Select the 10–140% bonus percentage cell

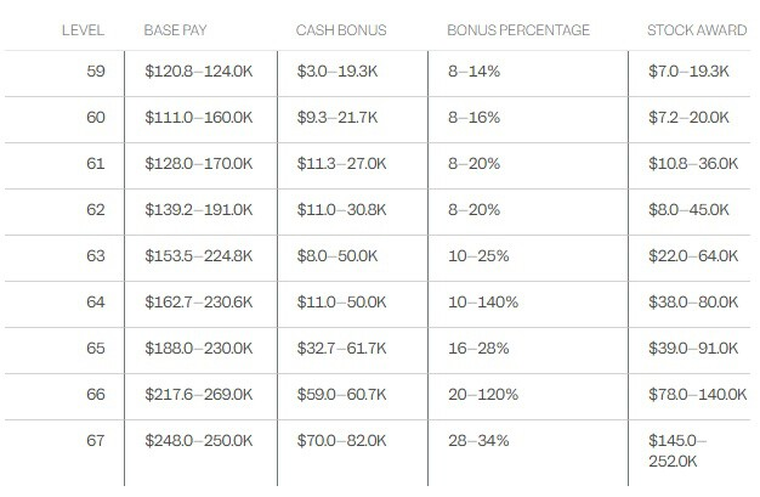pos(483,302)
